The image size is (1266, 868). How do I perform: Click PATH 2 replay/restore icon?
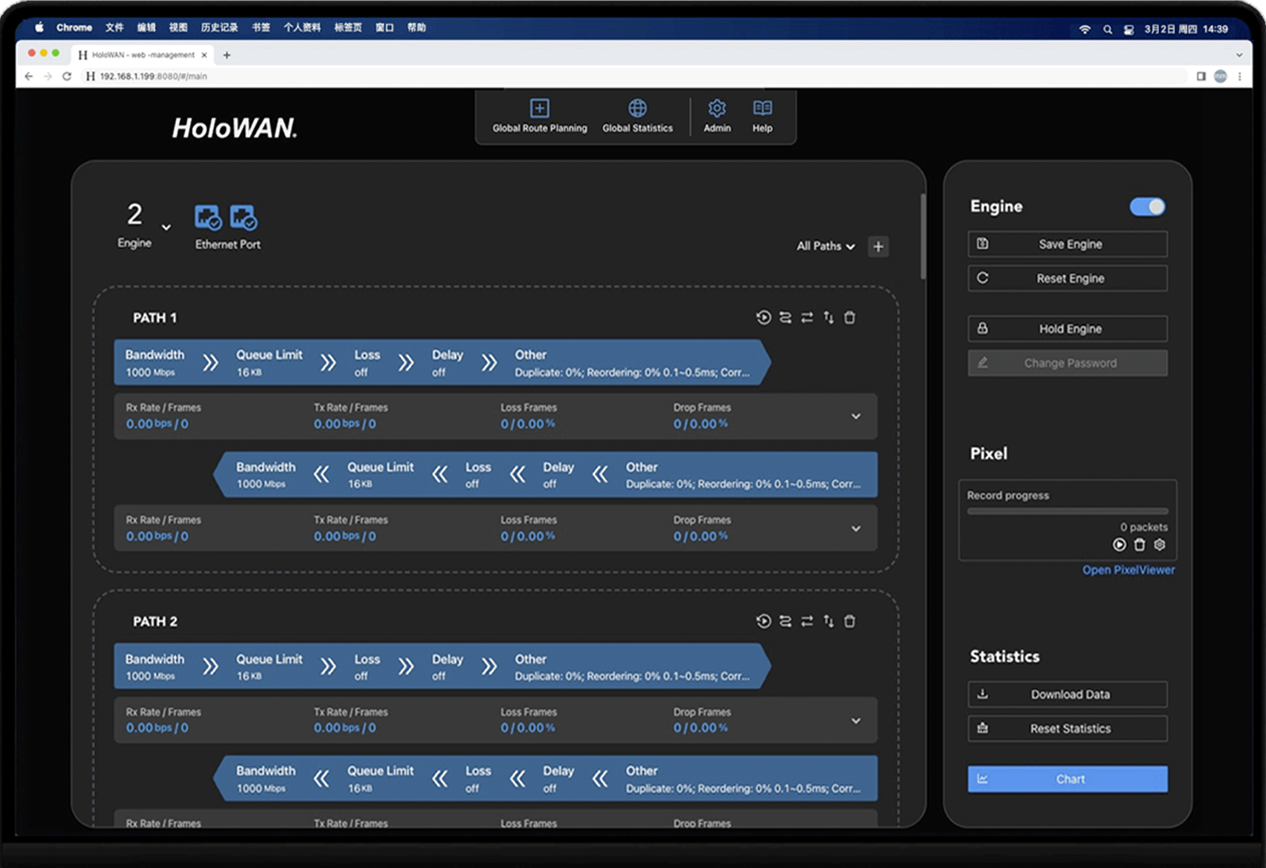coord(763,621)
